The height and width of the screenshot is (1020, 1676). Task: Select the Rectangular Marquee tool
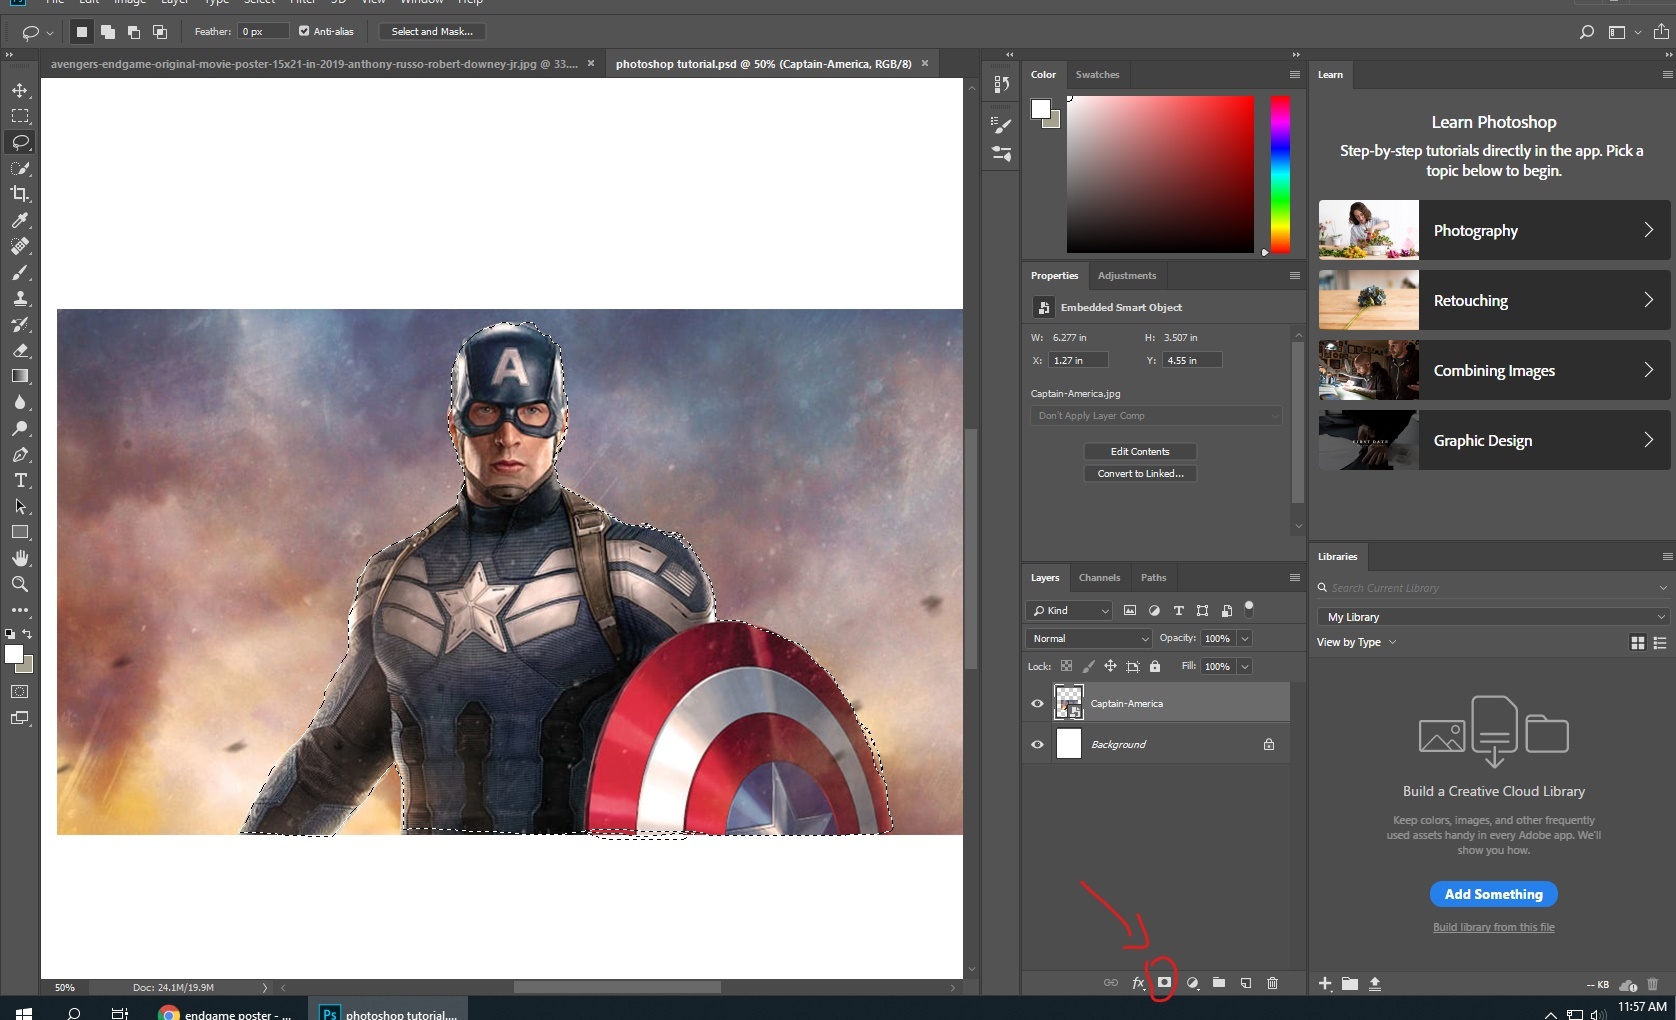(x=20, y=116)
